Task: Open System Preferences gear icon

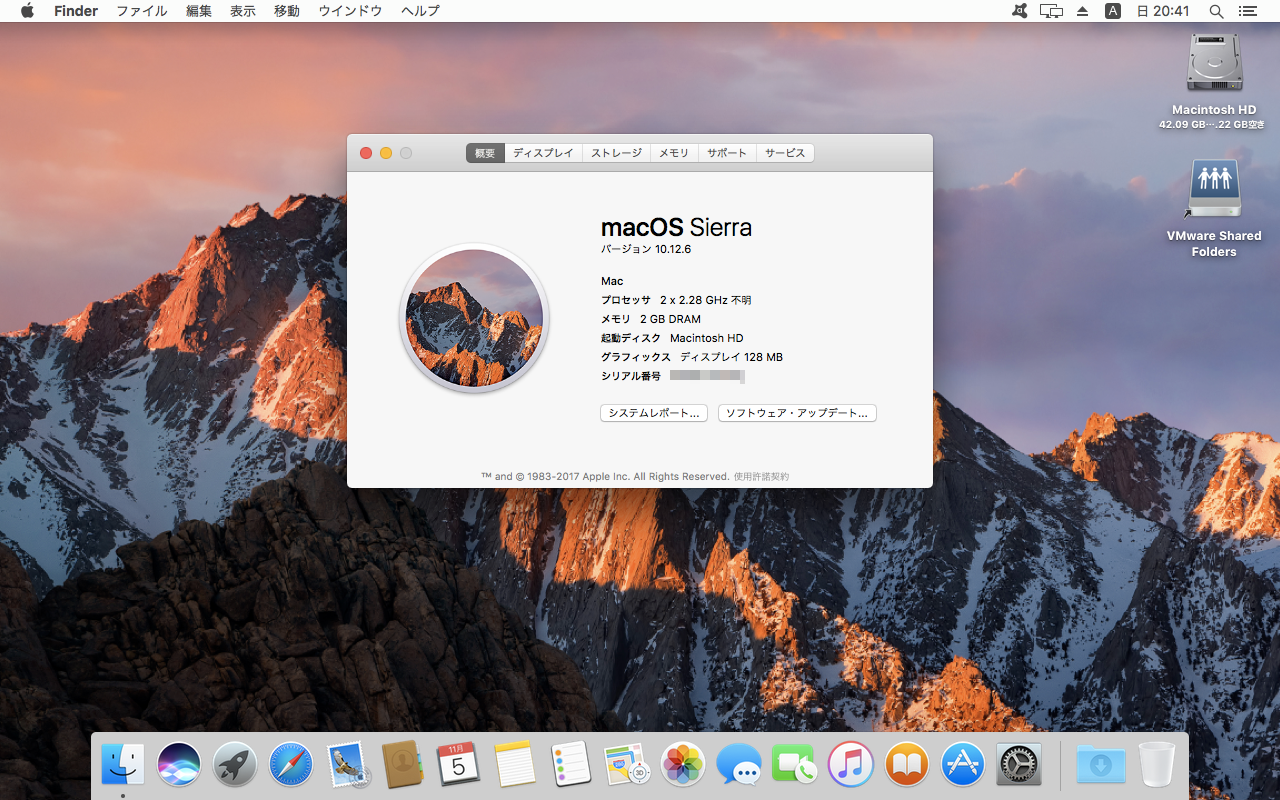Action: (x=1019, y=765)
